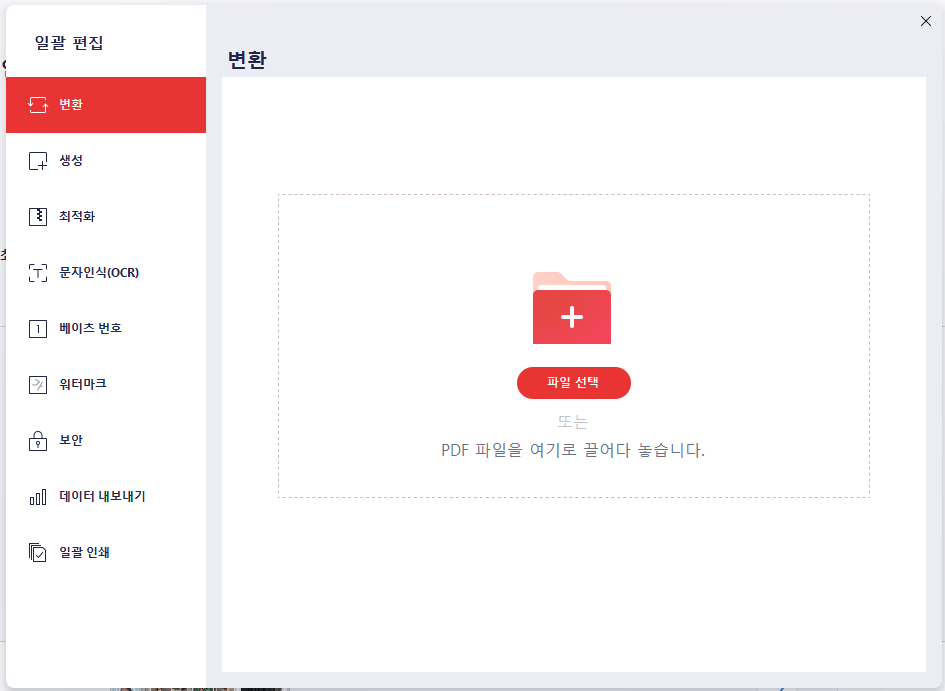945x691 pixels.
Task: Click inside the dashed PDF drop zone
Action: [x=573, y=230]
